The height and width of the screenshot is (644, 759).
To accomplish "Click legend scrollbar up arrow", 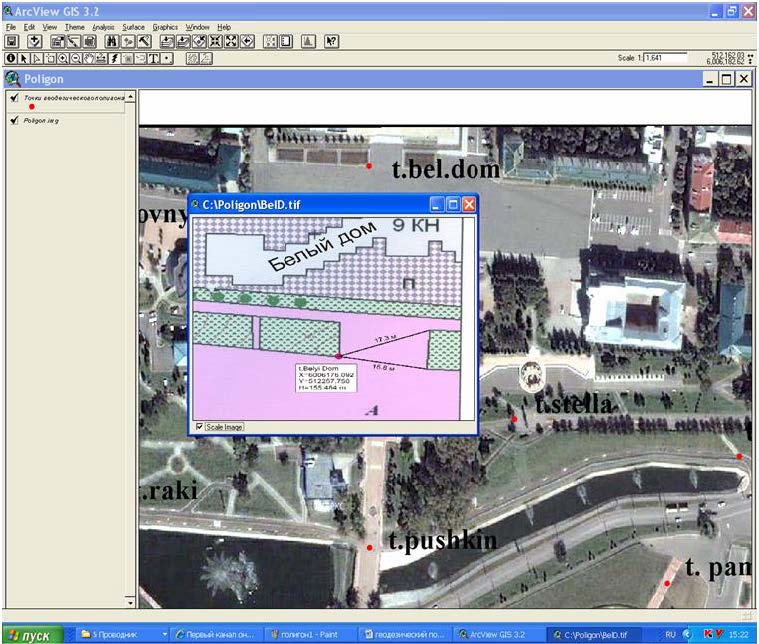I will pyautogui.click(x=130, y=95).
